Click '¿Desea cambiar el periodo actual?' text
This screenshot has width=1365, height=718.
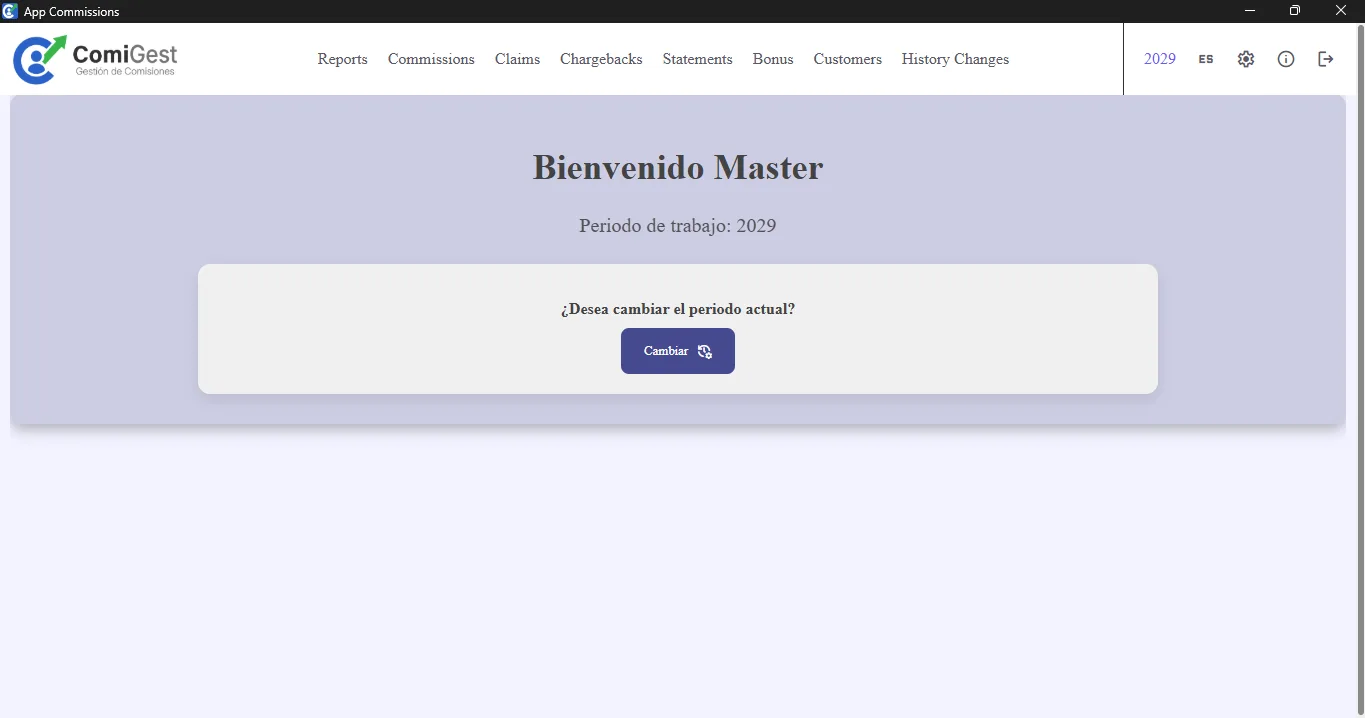[x=678, y=309]
